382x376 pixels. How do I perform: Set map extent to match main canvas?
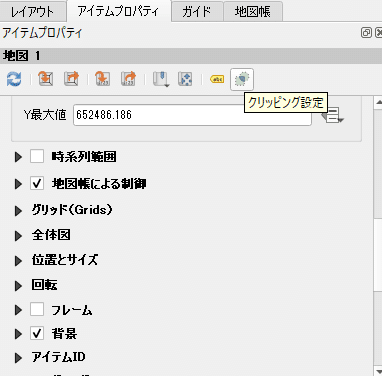(46, 79)
